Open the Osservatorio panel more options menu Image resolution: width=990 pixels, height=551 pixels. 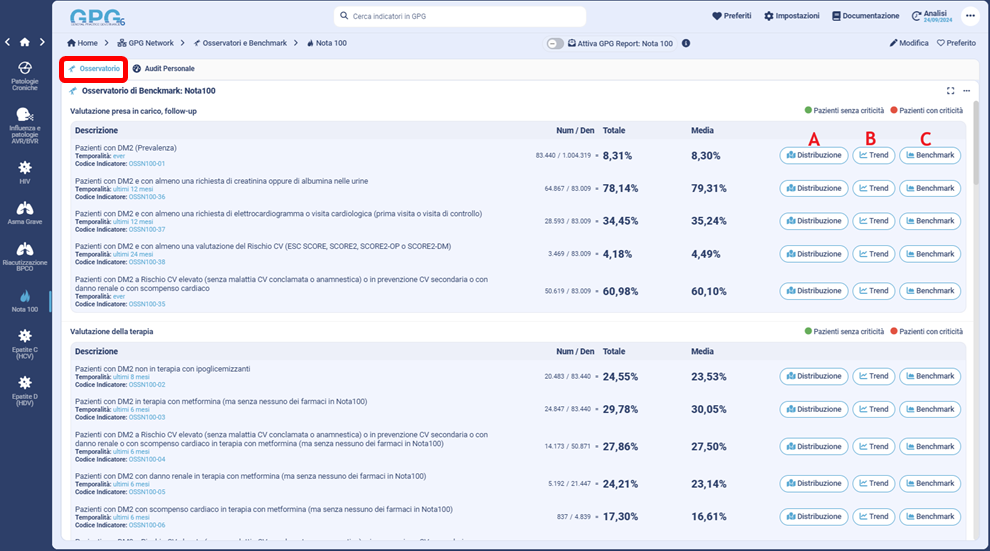[x=966, y=91]
